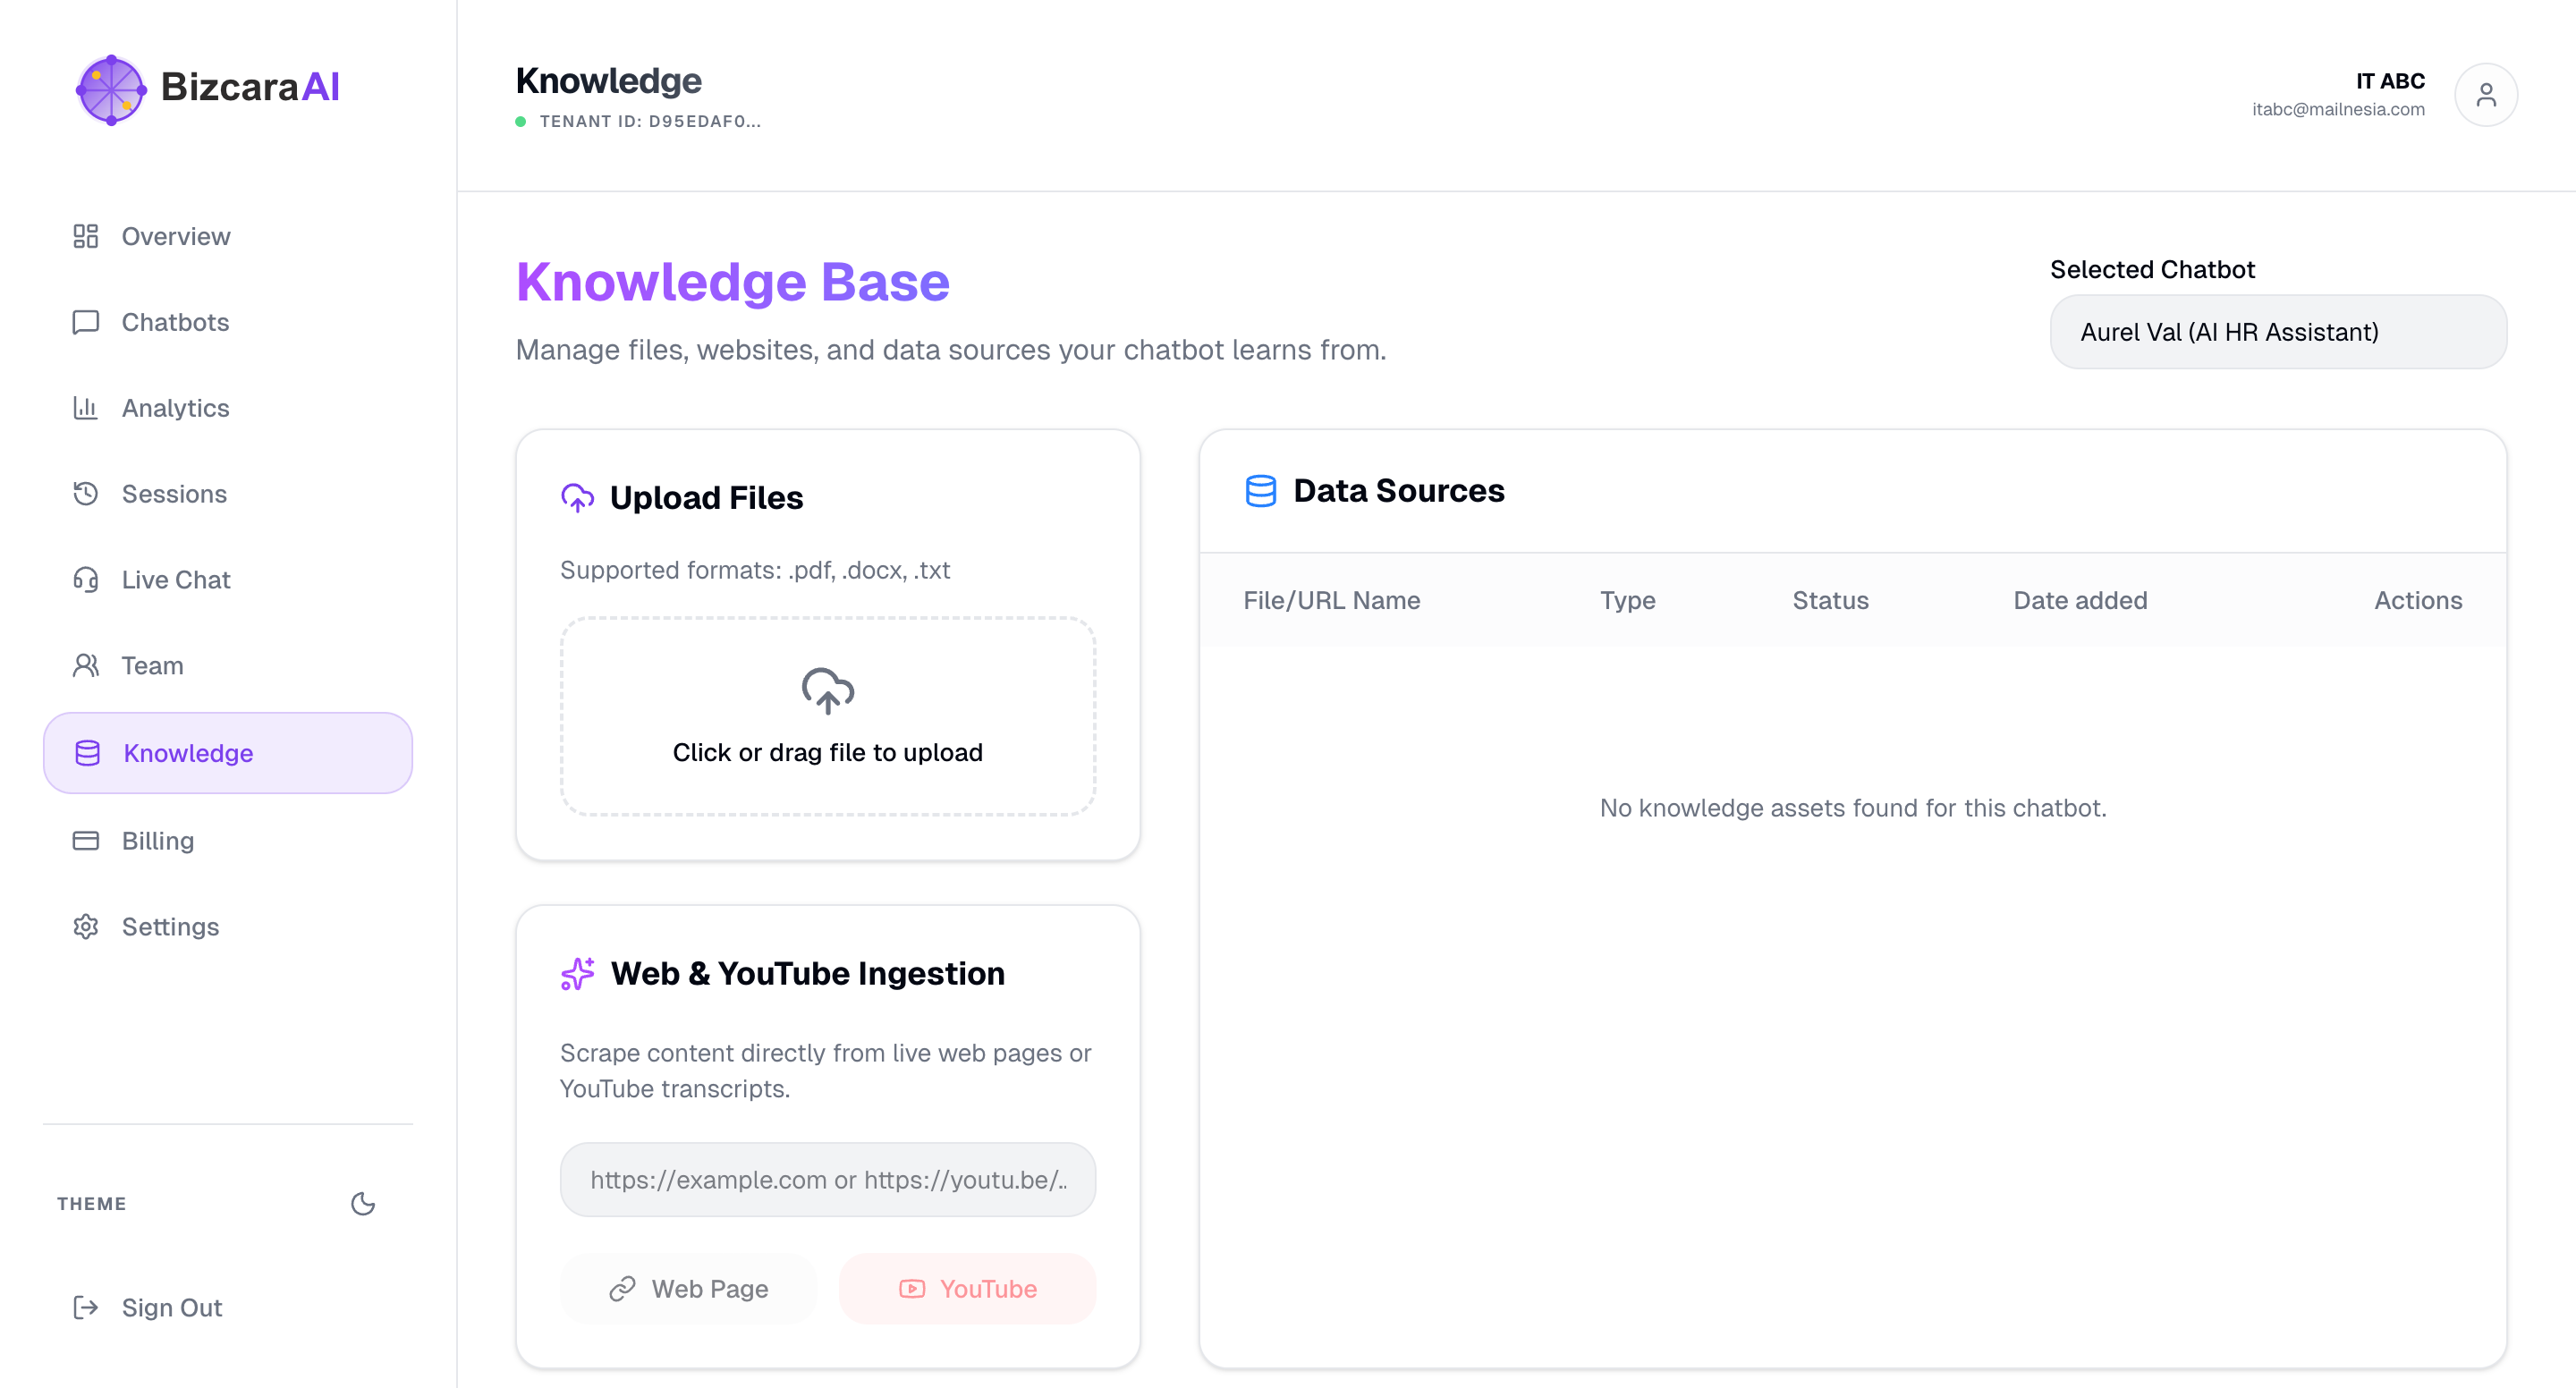
Task: Click Sign Out at the bottom
Action: point(146,1307)
